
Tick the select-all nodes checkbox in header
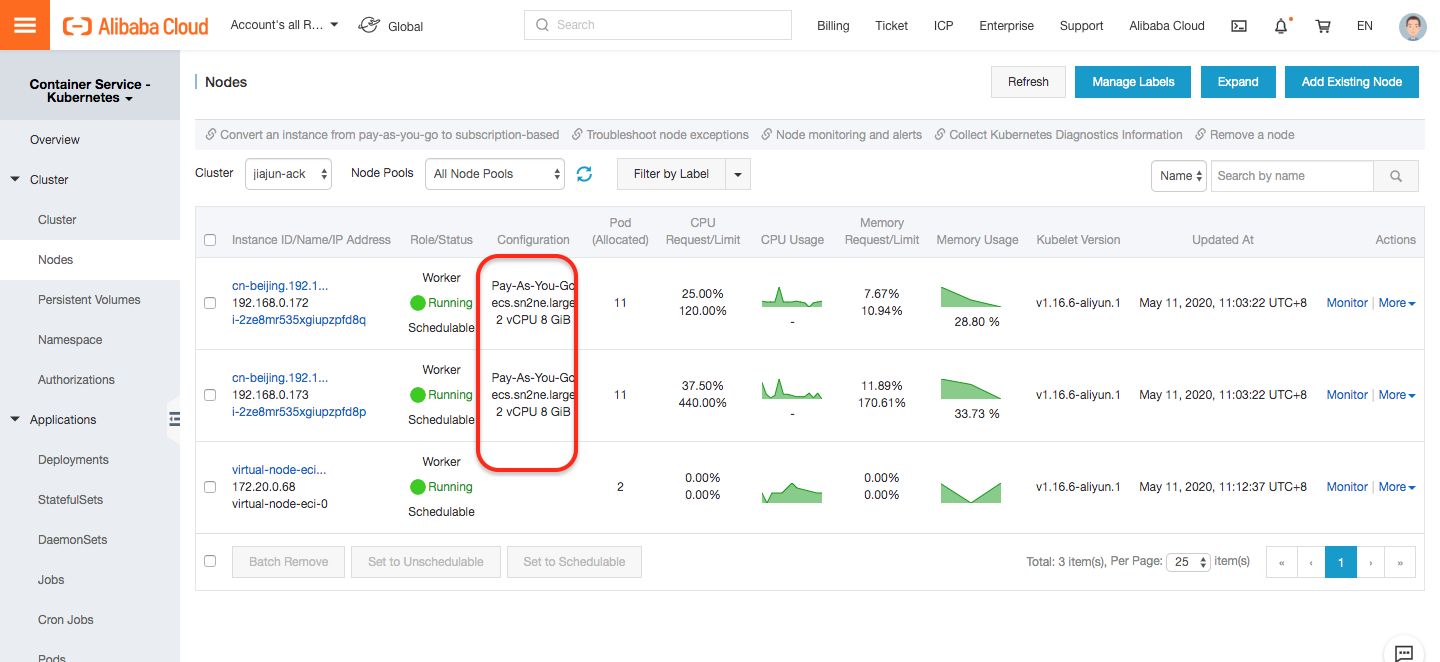[210, 240]
